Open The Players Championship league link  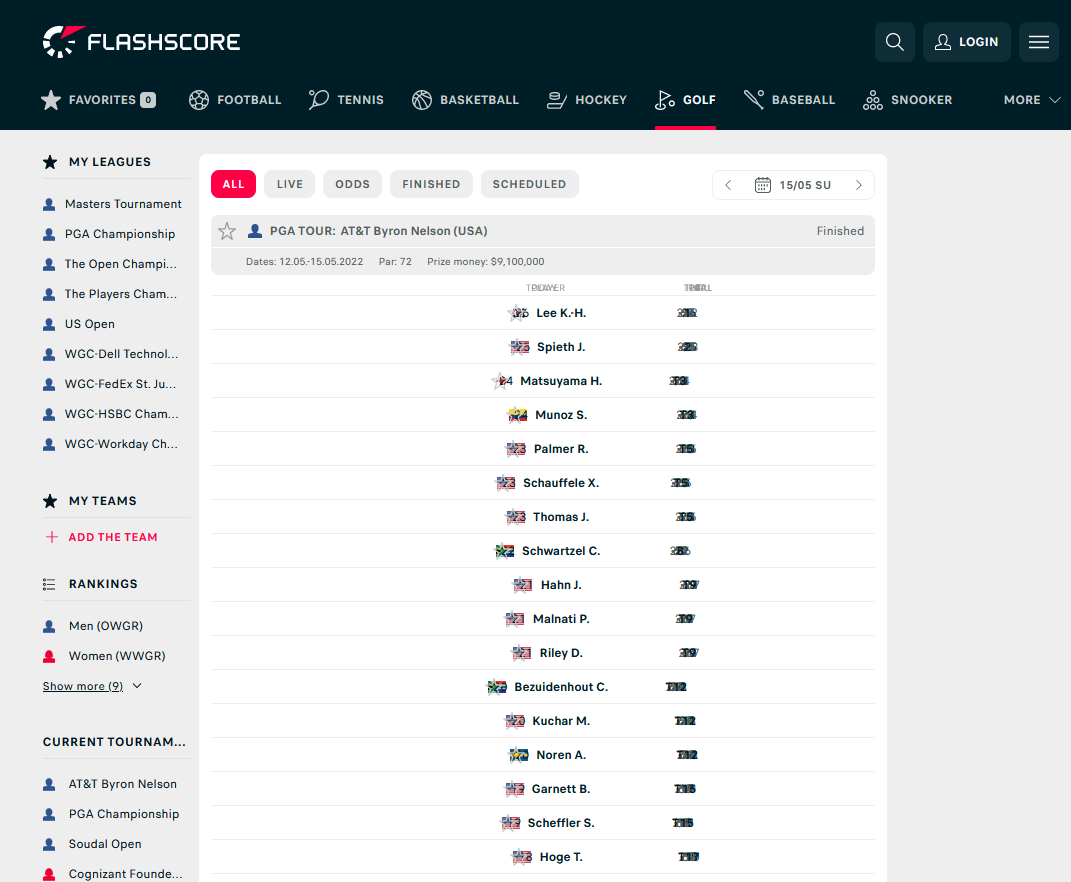[121, 294]
